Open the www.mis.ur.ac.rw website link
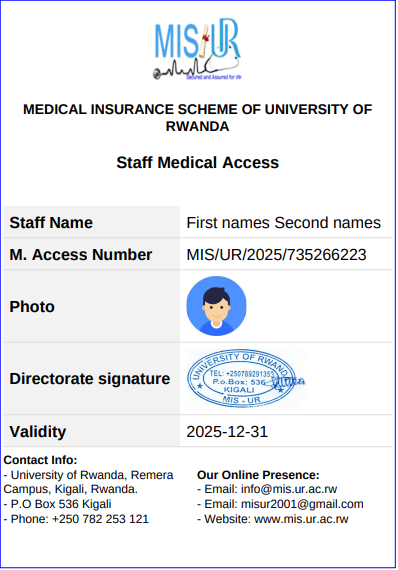 [301, 519]
